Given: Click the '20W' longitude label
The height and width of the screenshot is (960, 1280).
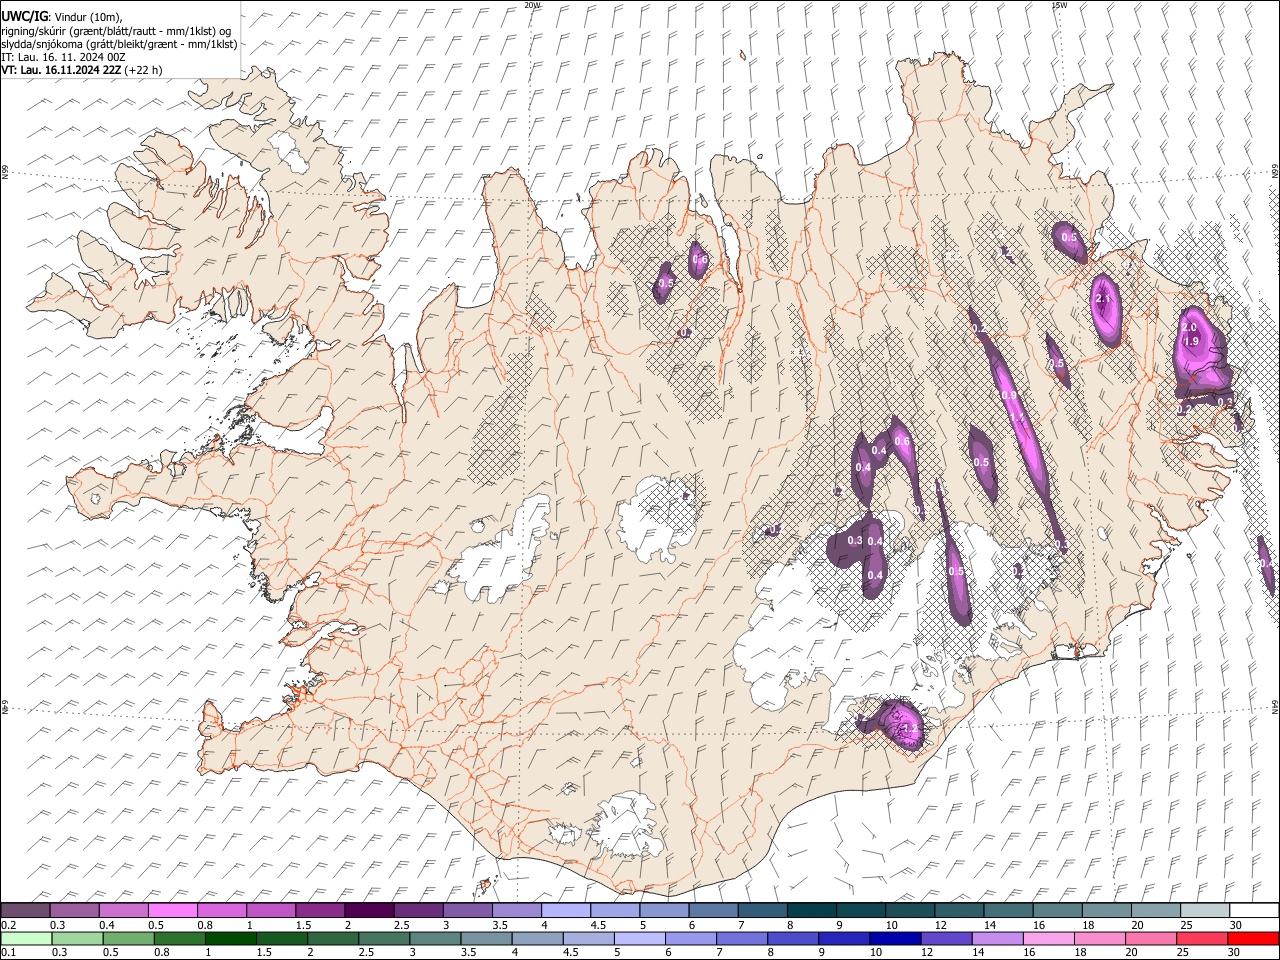Looking at the screenshot, I should (532, 5).
